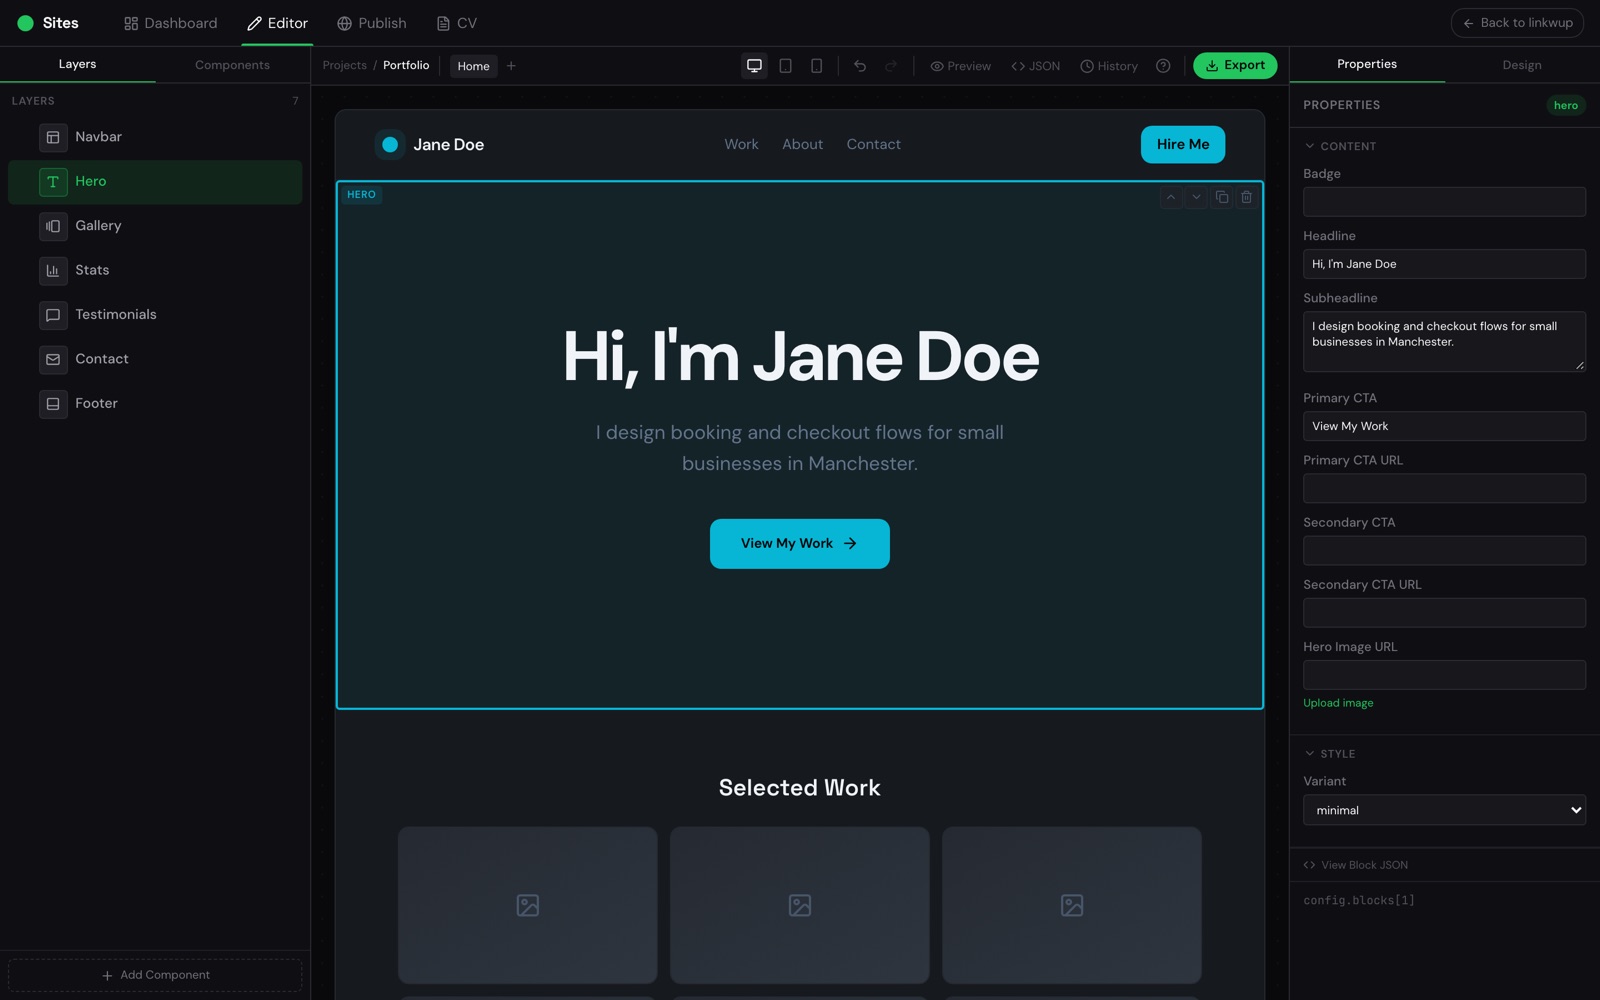The height and width of the screenshot is (1000, 1600).
Task: Select the Navbar layer
Action: (155, 137)
